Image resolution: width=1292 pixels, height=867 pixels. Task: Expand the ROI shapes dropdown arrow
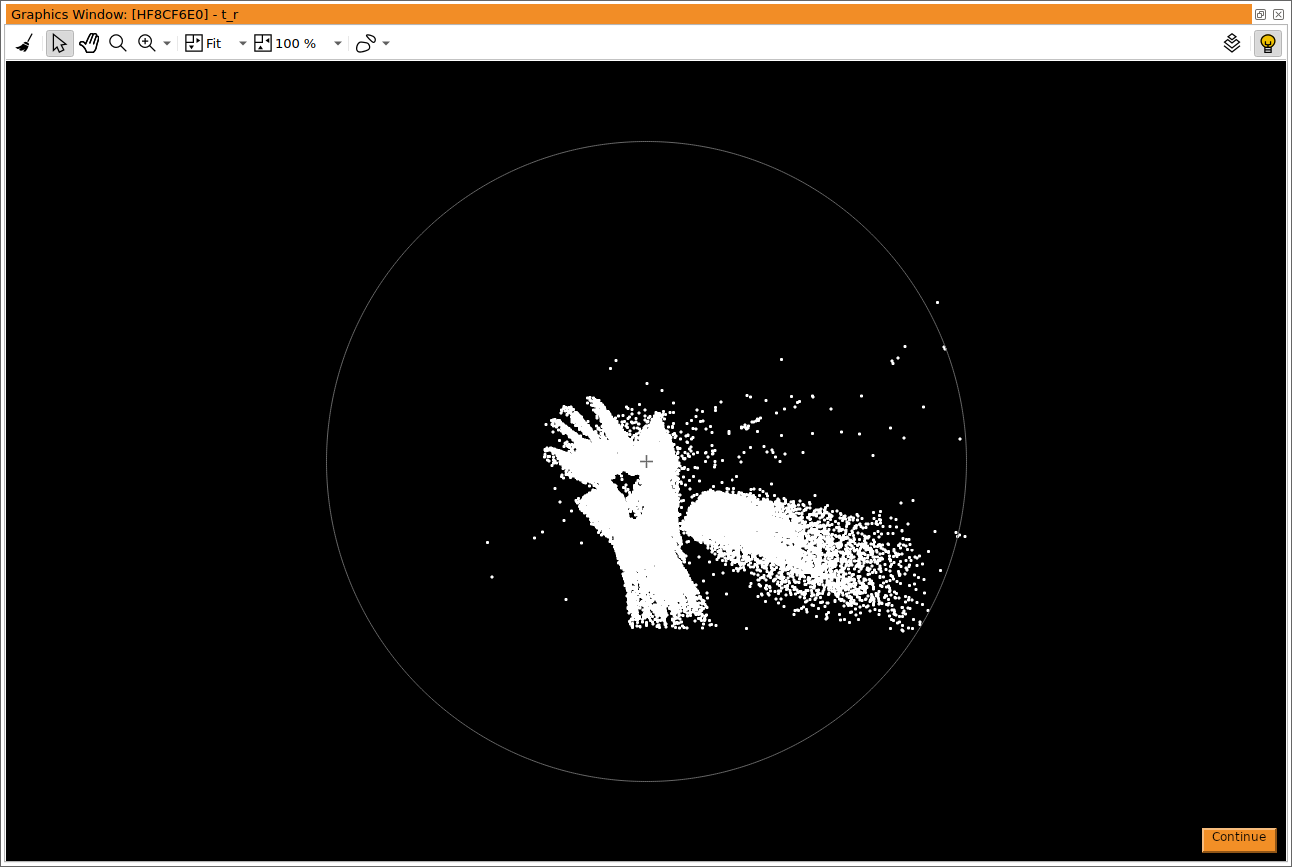pos(386,44)
